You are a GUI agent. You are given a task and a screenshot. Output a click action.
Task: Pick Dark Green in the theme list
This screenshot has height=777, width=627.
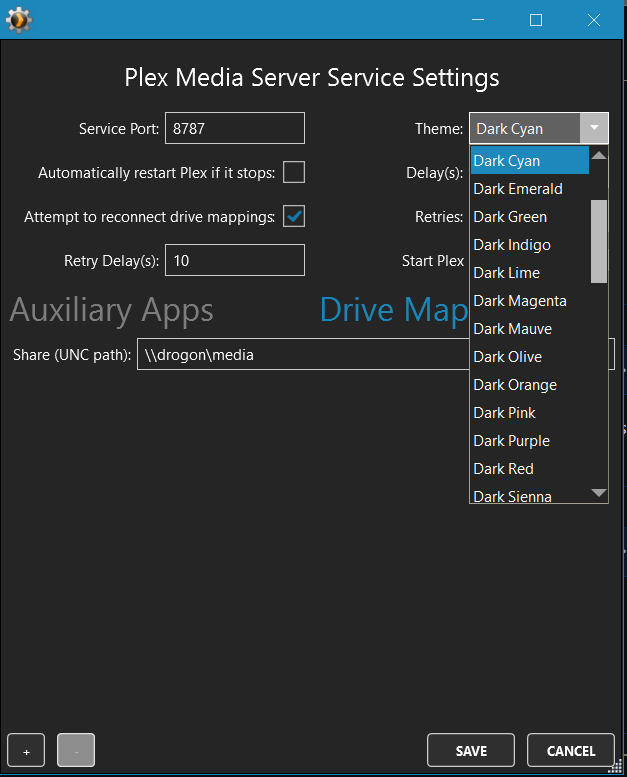click(x=530, y=217)
